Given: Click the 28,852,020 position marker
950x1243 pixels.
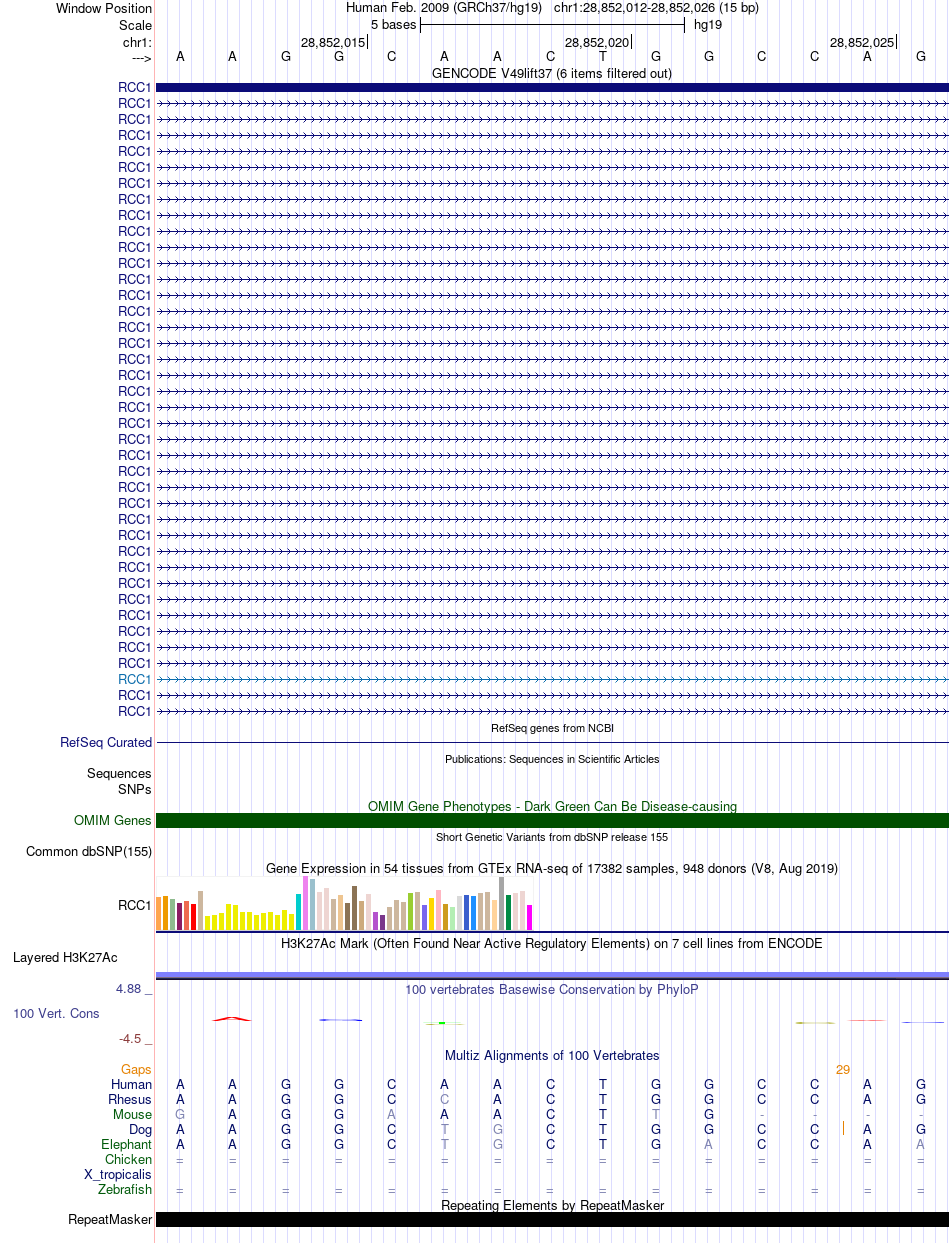Looking at the screenshot, I should click(x=597, y=42).
